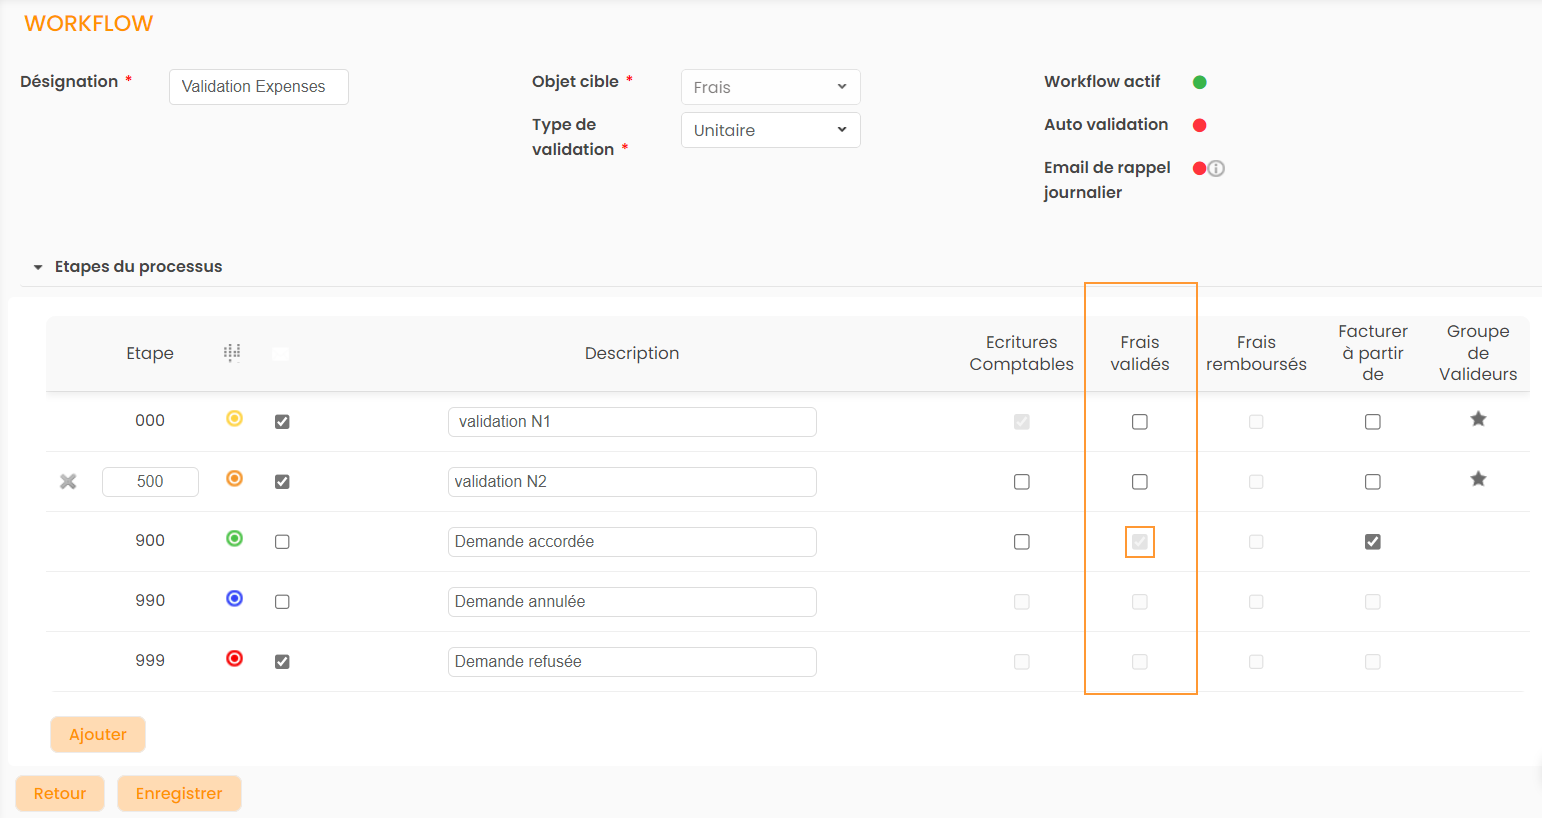1542x818 pixels.
Task: Click the star icon in validation N1 row
Action: pyautogui.click(x=1478, y=419)
